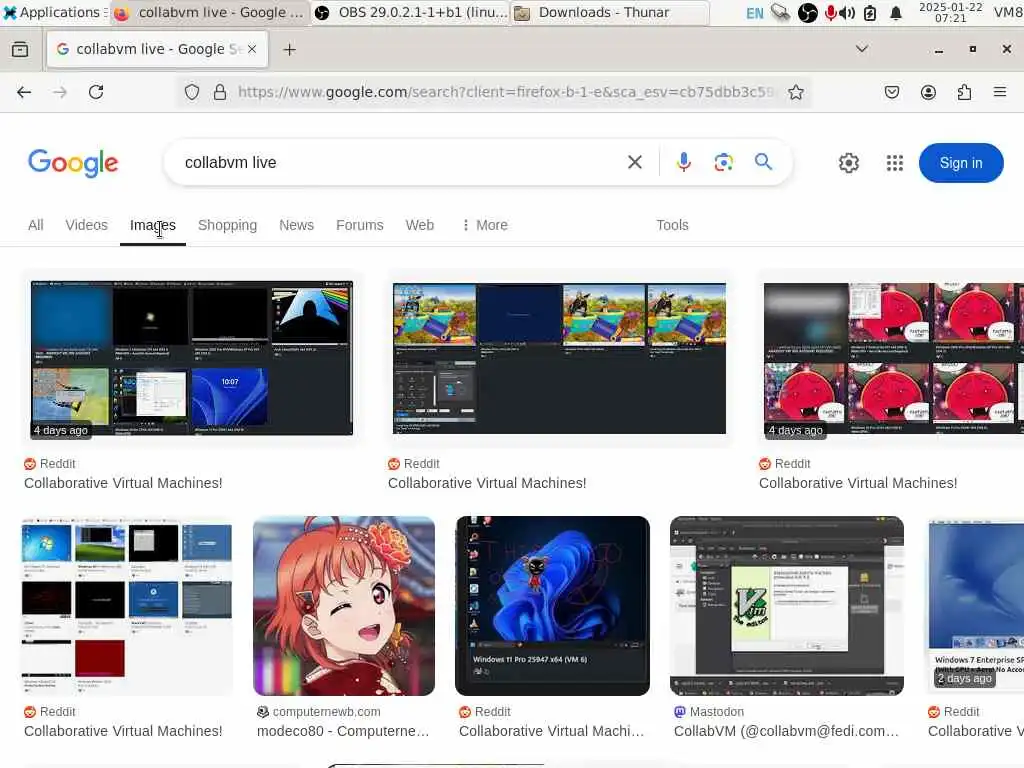
Task: Open the first Reddit CollabVM thumbnail, 4 days ago
Action: coord(192,358)
